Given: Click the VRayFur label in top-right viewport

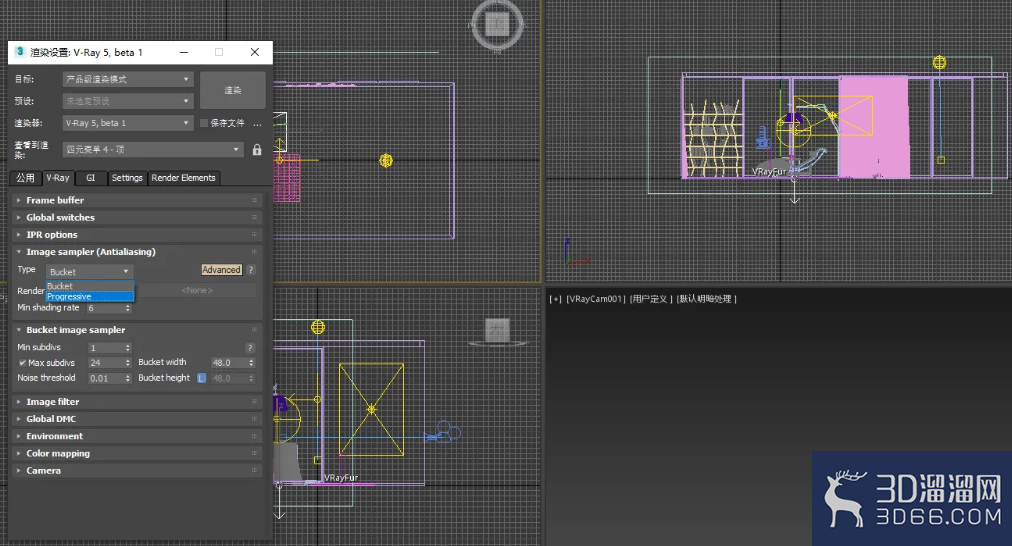Looking at the screenshot, I should click(769, 172).
